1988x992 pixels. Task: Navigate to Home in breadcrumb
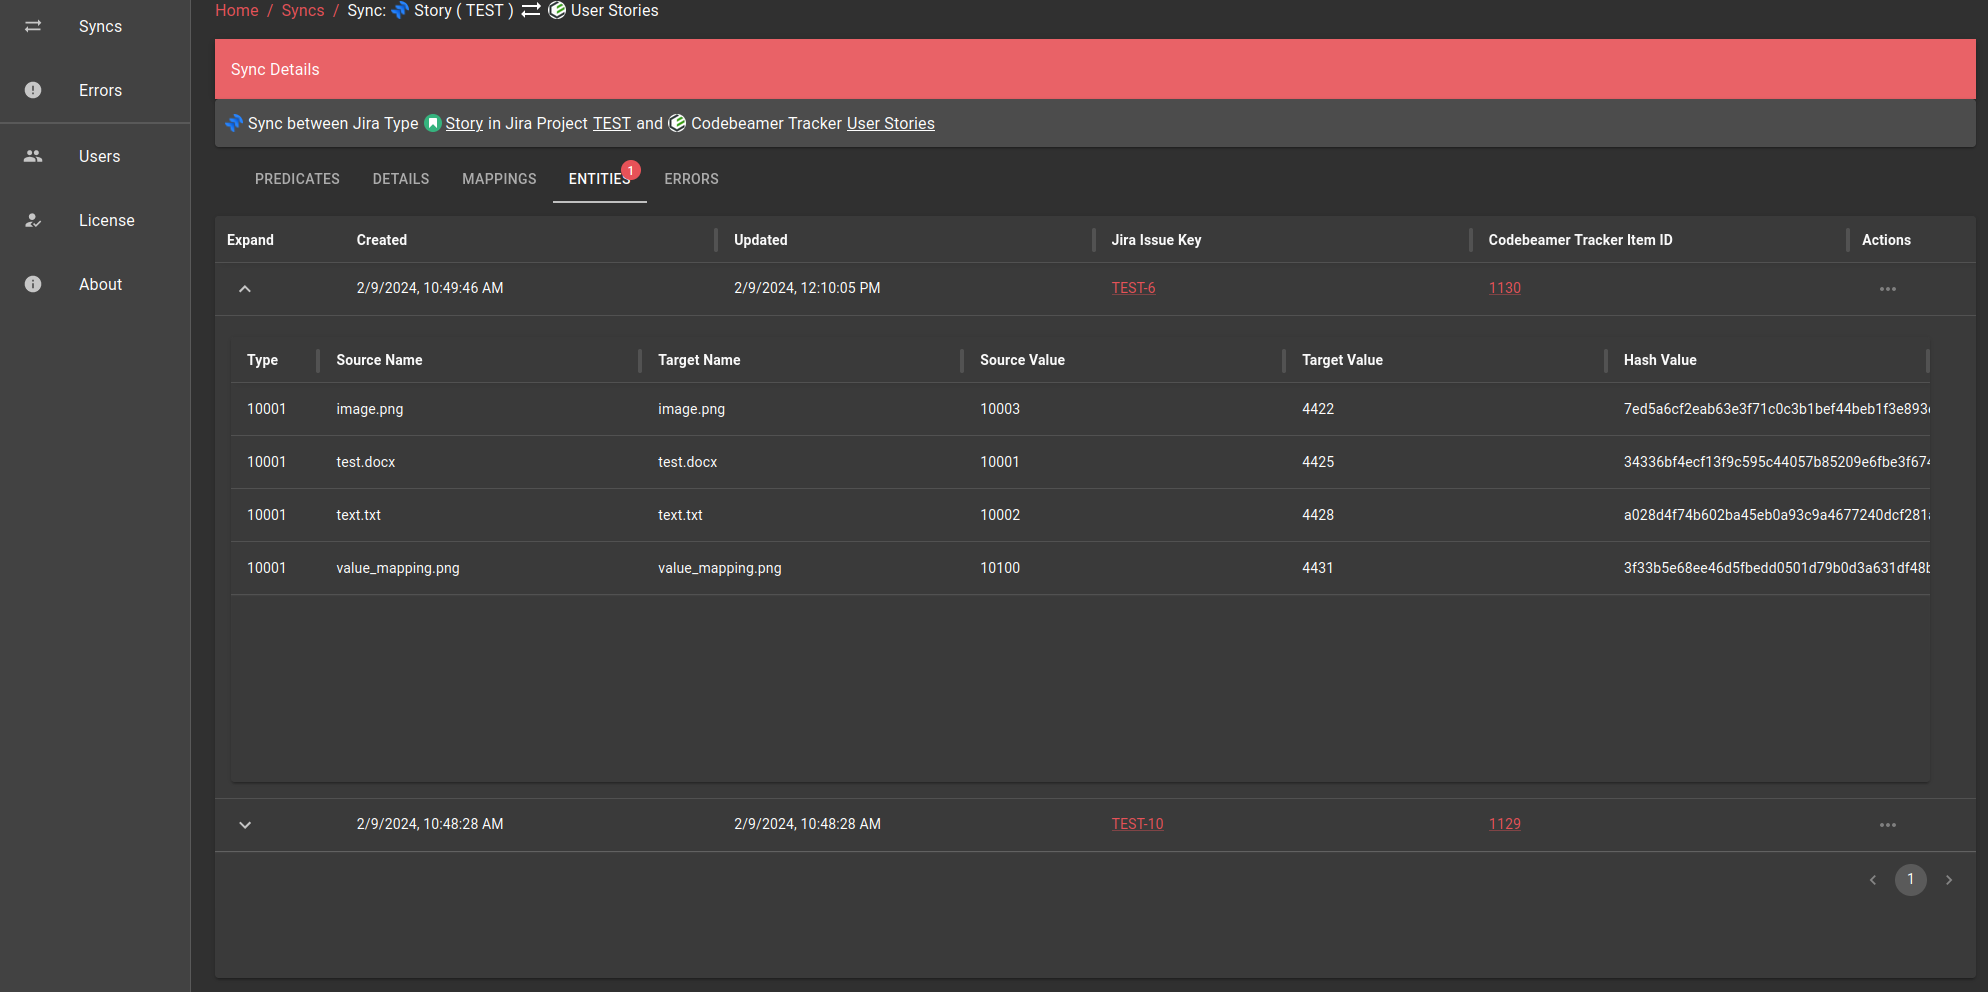237,11
